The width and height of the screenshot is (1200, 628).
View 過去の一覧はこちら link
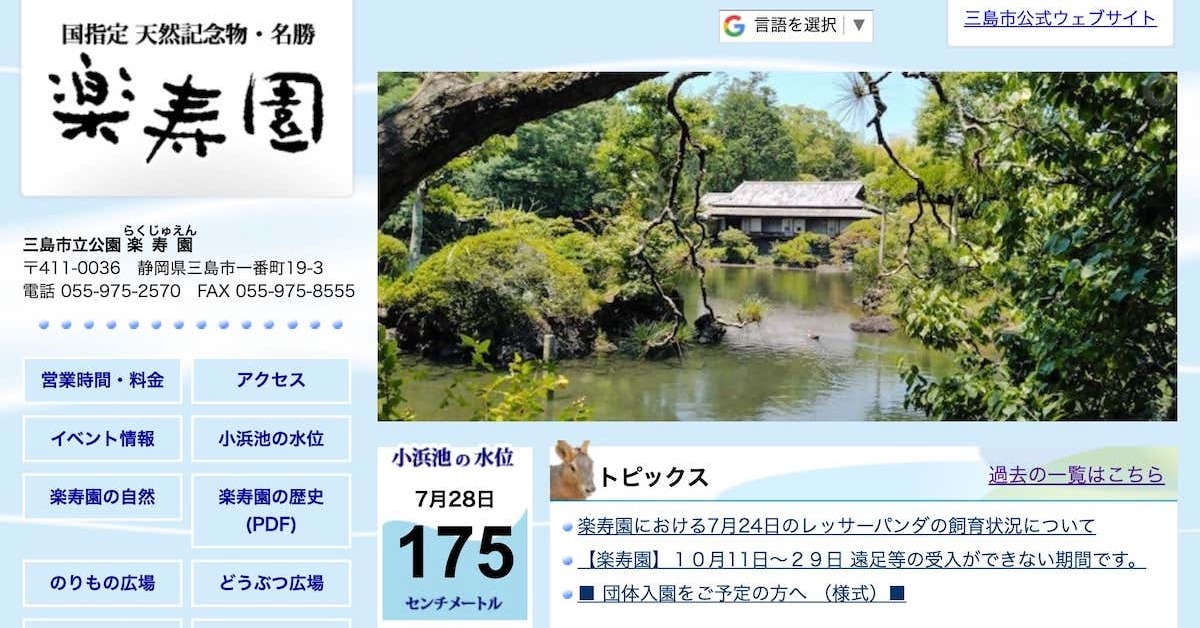[1076, 475]
